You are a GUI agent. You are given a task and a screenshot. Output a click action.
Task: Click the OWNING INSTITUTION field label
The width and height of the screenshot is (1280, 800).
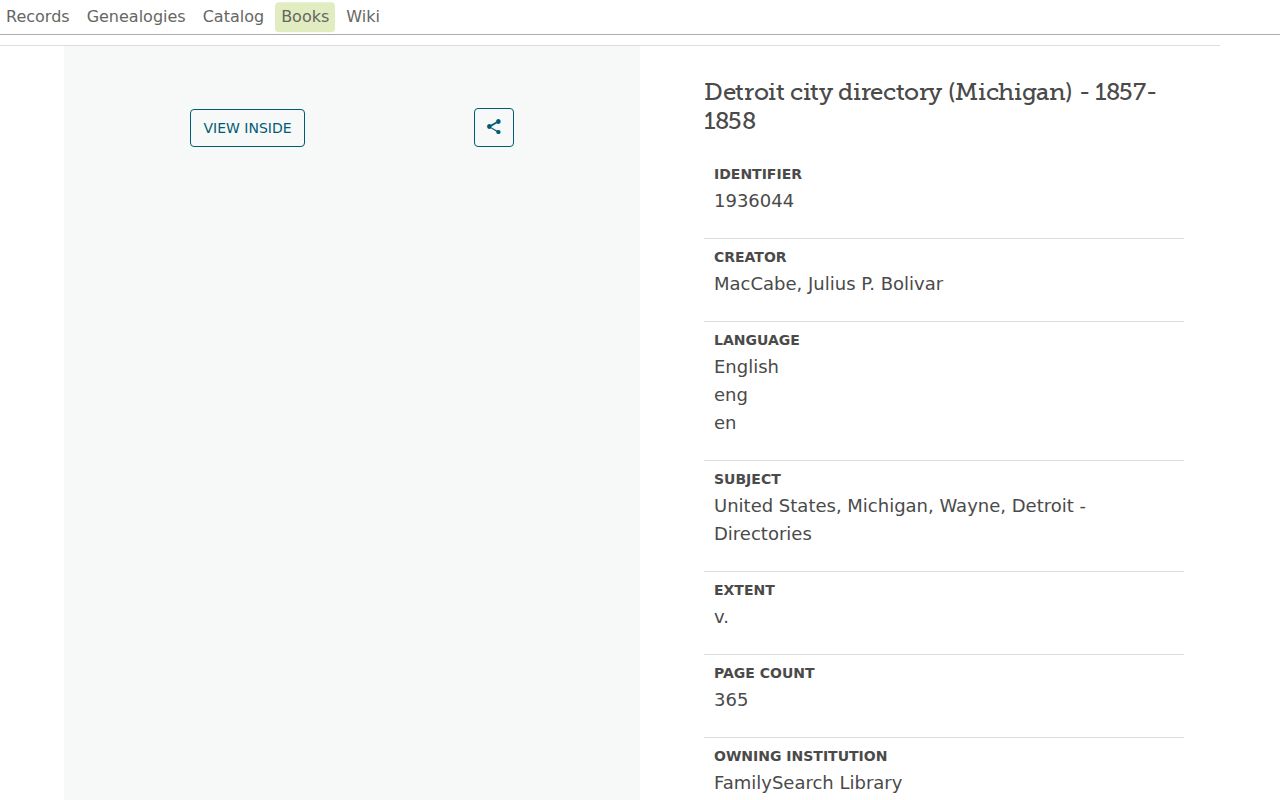[800, 756]
